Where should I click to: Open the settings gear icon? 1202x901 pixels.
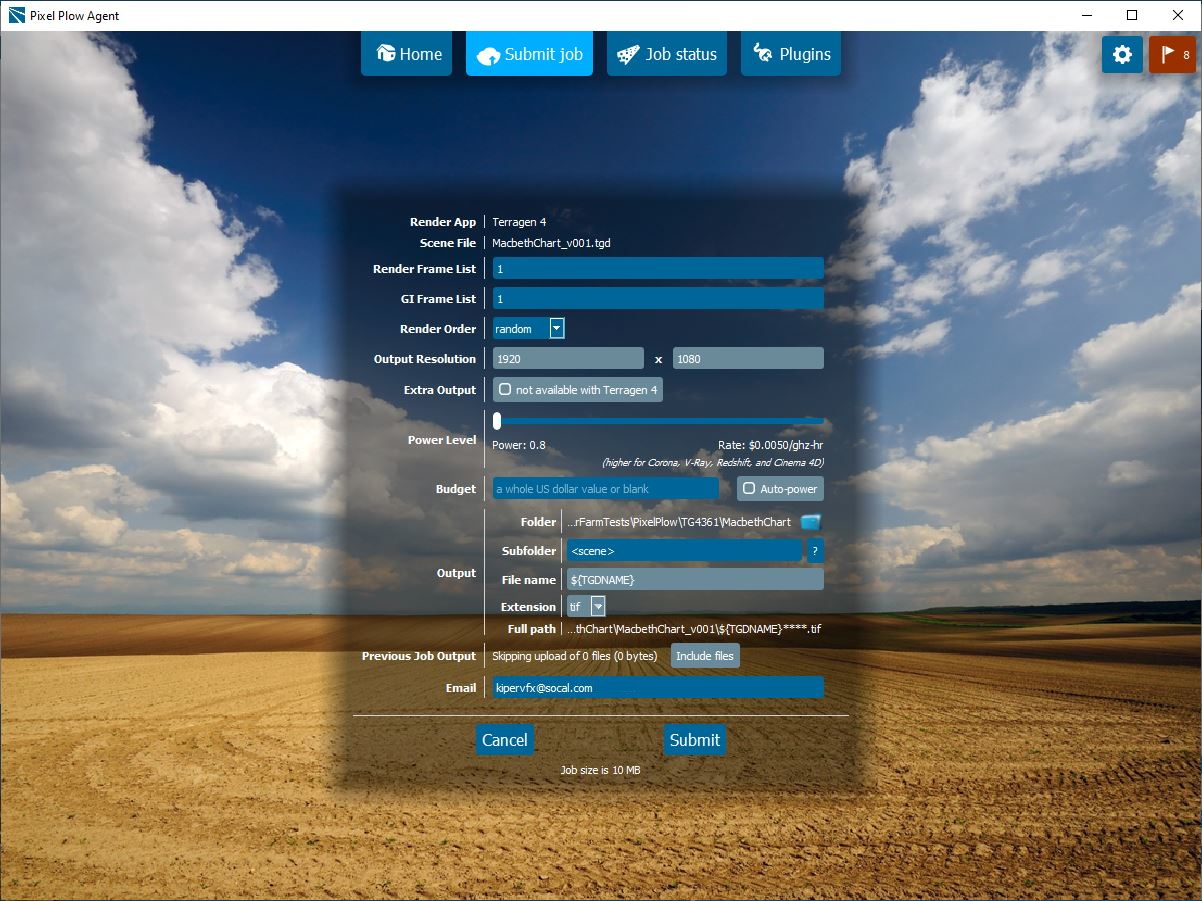1122,55
